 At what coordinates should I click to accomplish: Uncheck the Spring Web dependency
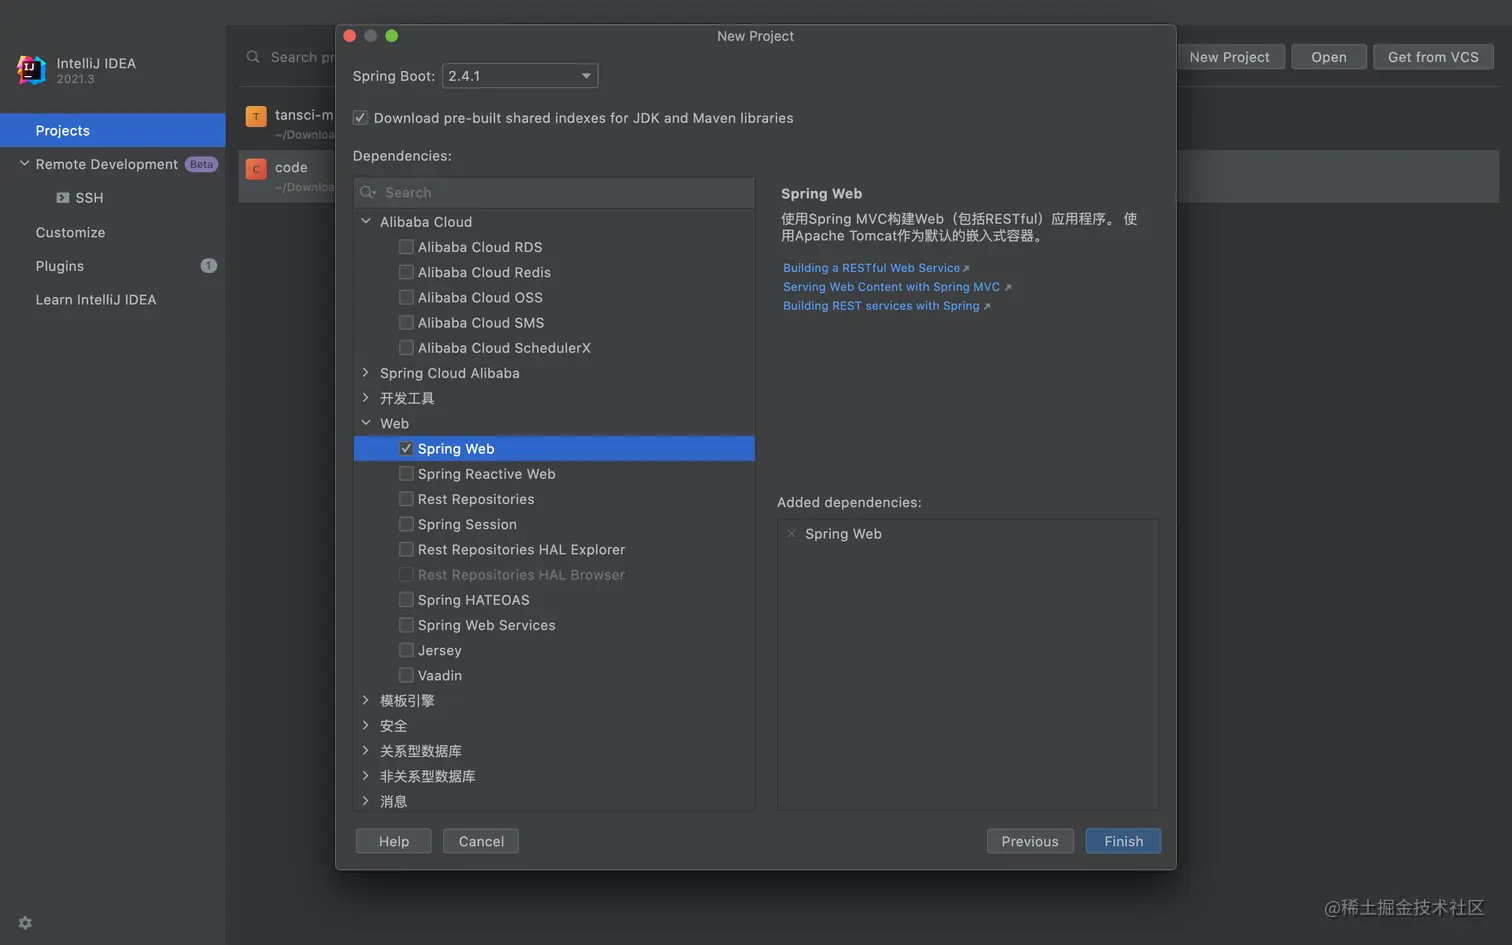click(406, 449)
